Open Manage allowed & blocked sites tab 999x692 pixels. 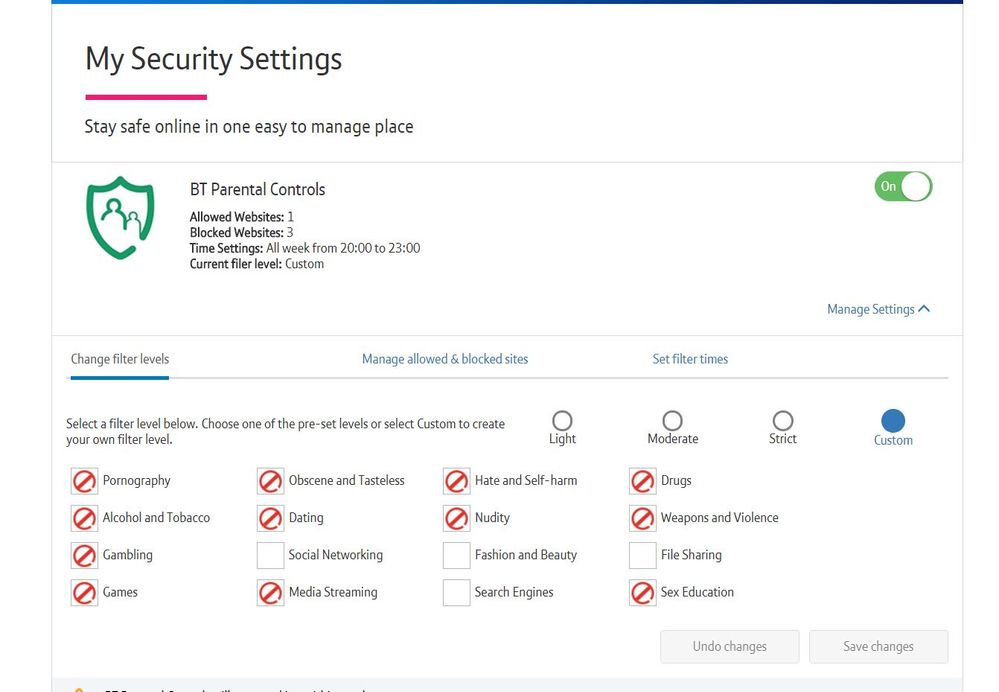445,359
